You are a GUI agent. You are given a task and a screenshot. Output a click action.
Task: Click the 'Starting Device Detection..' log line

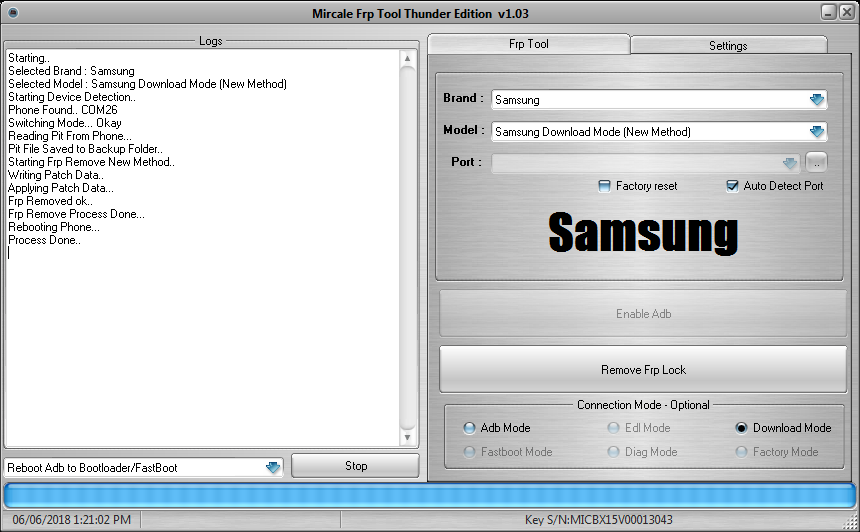(72, 97)
